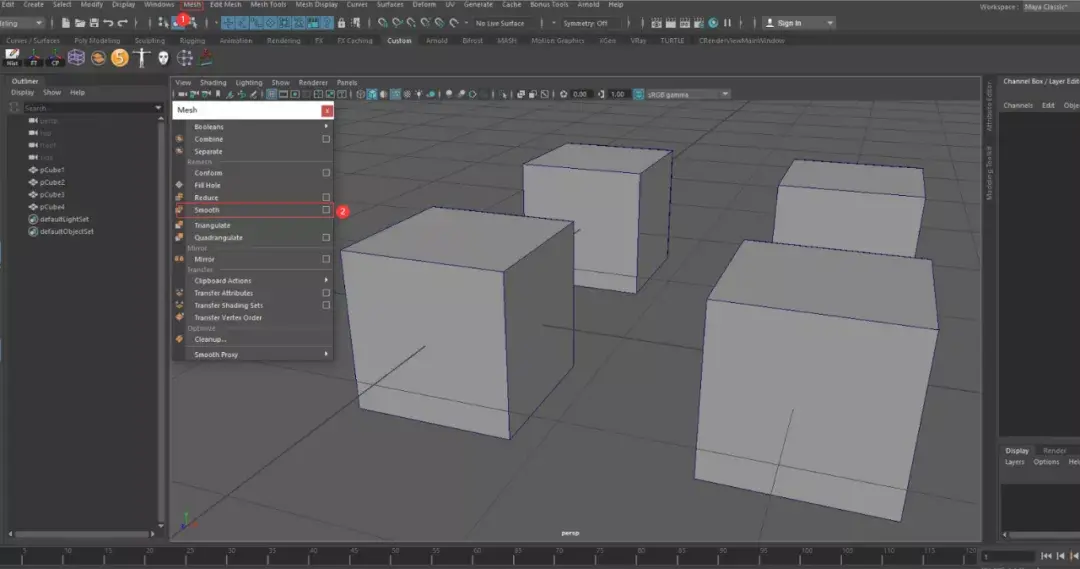1080x569 pixels.
Task: Open the Edit Mesh menu
Action: [226, 4]
